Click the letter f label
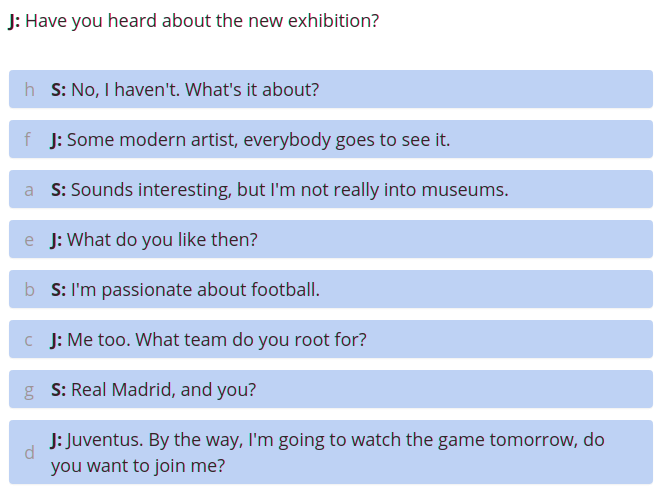 pos(27,139)
